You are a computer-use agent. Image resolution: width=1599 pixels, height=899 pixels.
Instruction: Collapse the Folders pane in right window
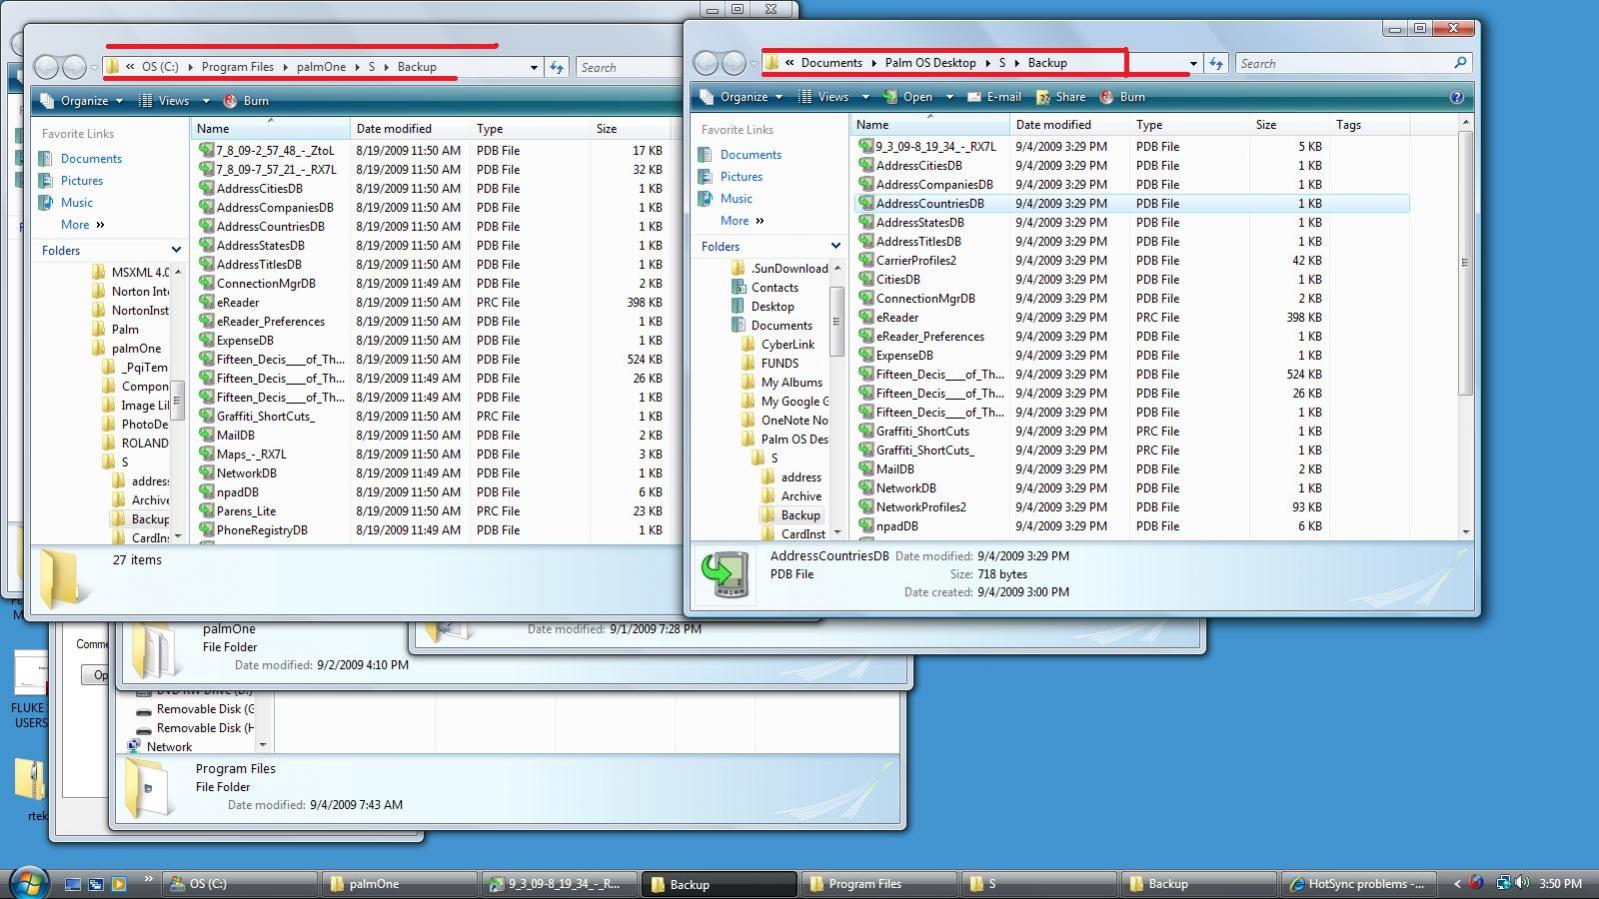[x=835, y=246]
